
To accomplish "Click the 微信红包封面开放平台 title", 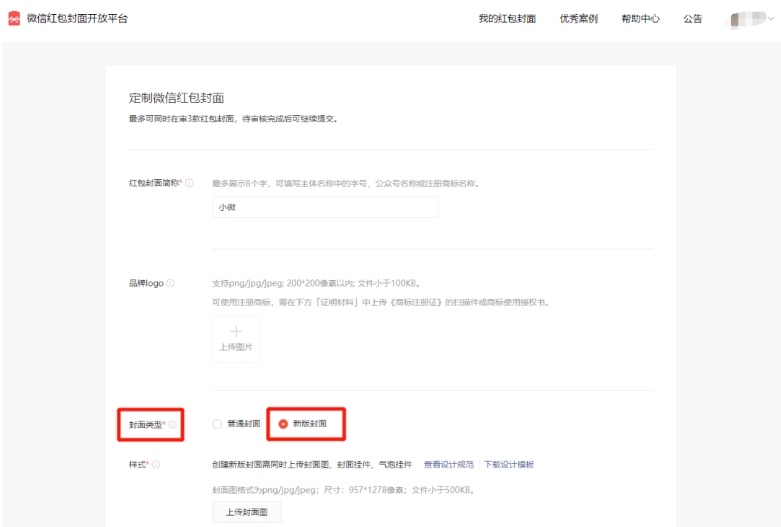I will pyautogui.click(x=77, y=18).
